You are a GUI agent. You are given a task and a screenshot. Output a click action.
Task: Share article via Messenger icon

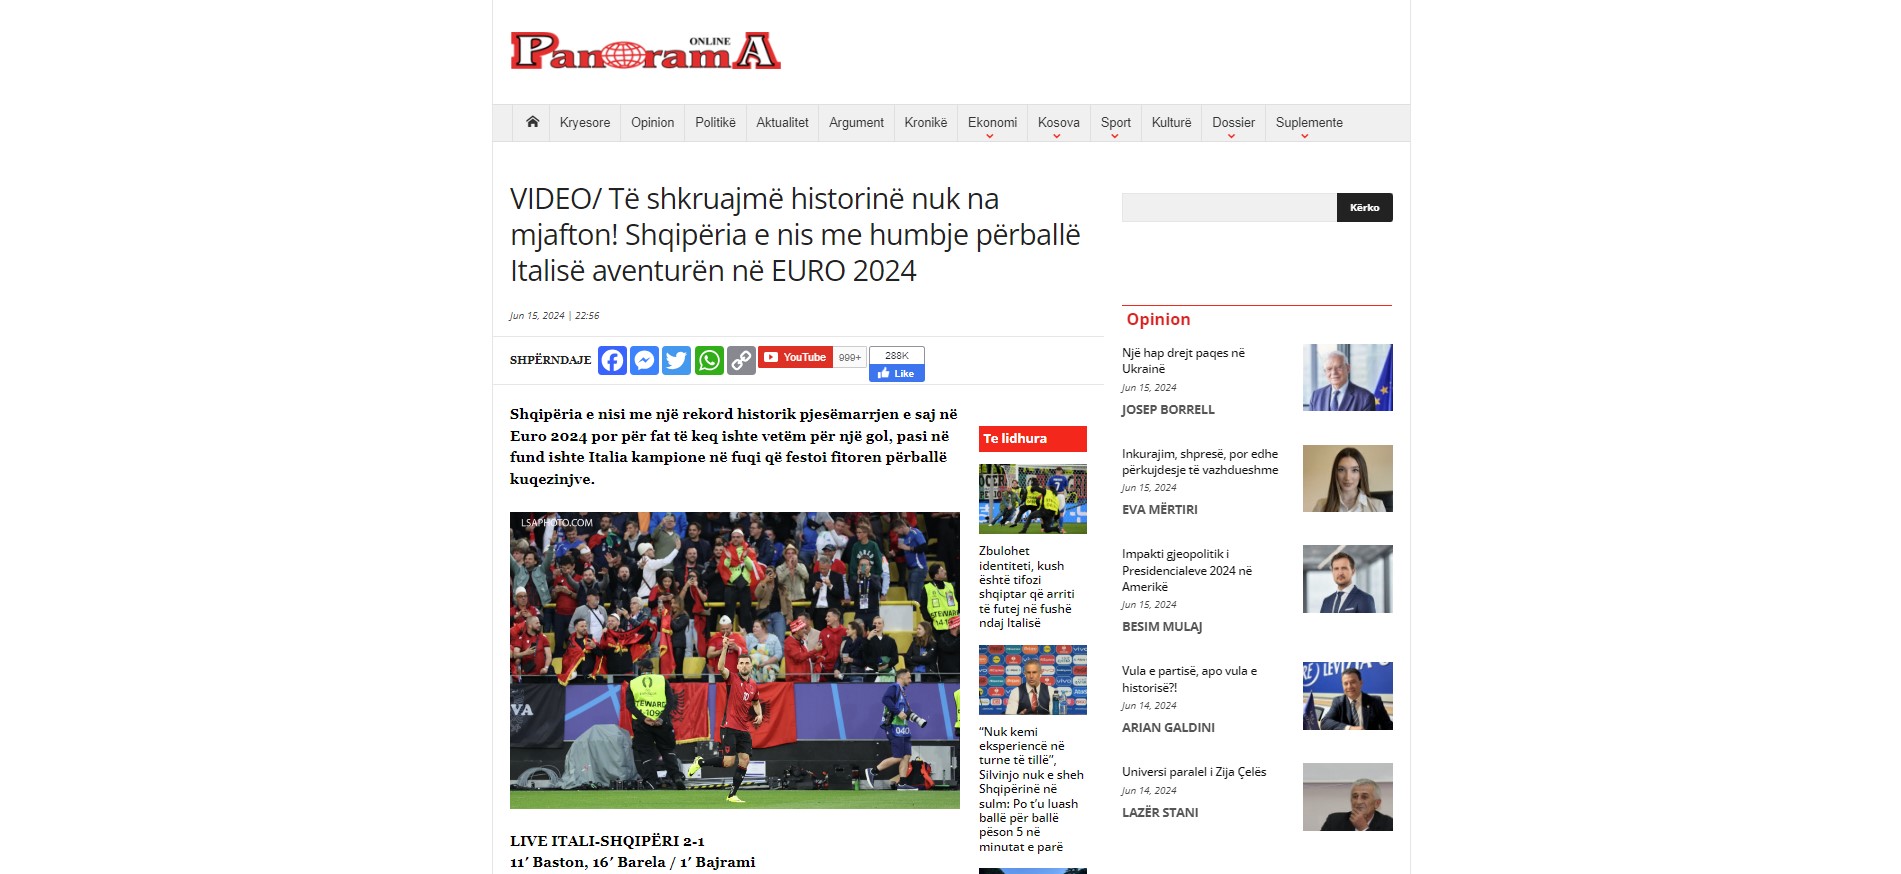[x=645, y=360]
